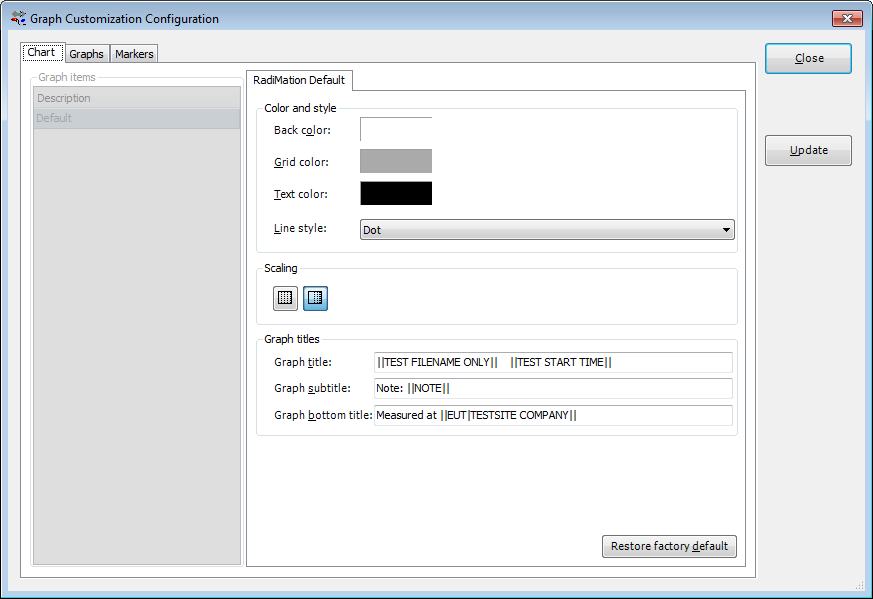Click the Graph bottom title field
Viewport: 873px width, 599px height.
[x=553, y=415]
